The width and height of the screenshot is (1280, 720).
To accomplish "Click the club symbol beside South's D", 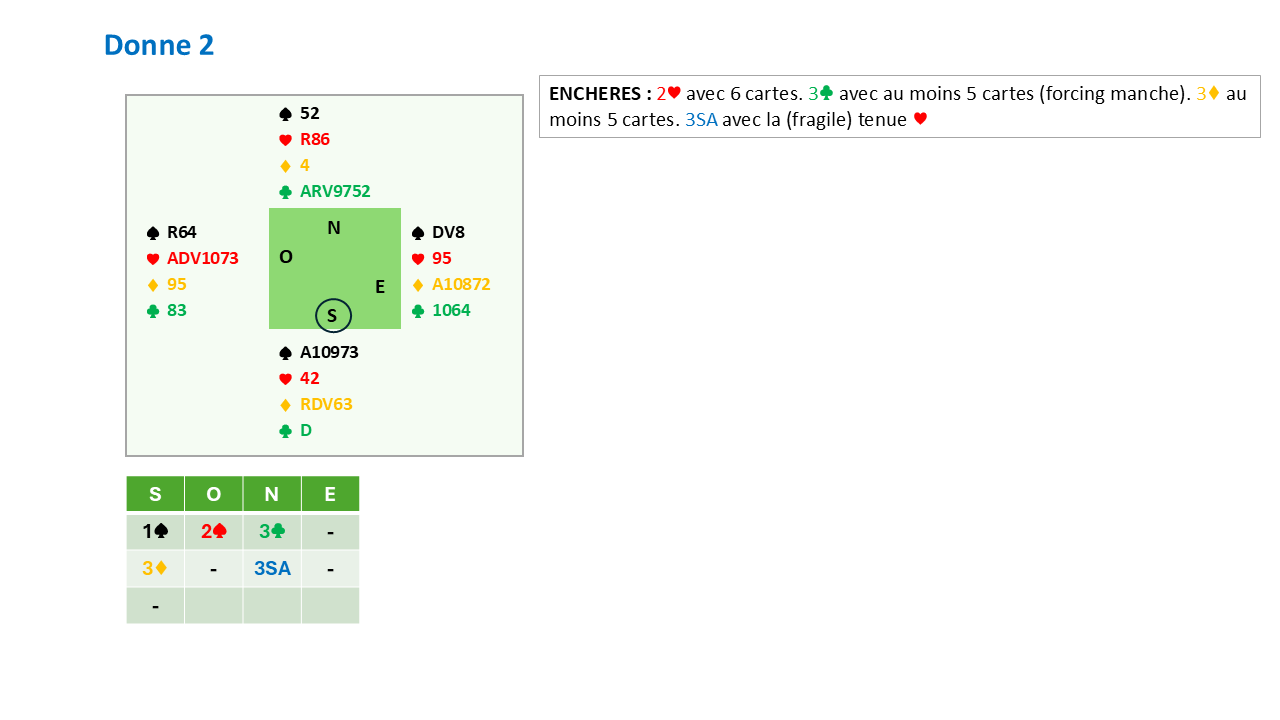I will click(285, 431).
